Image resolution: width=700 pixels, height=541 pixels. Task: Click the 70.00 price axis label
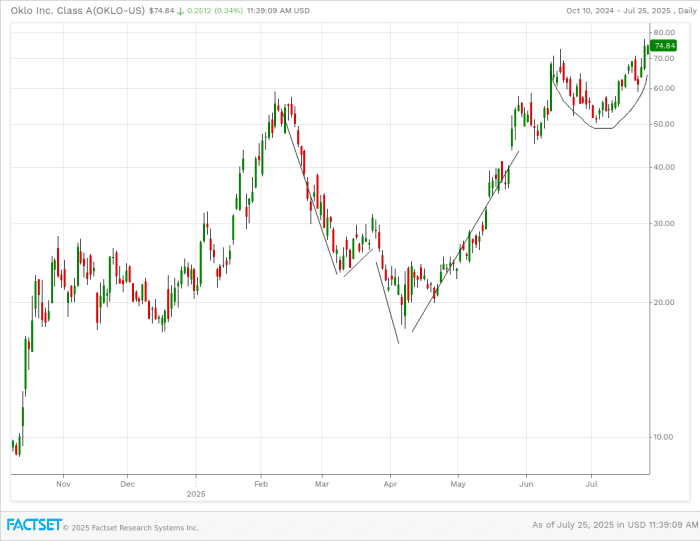pyautogui.click(x=664, y=58)
